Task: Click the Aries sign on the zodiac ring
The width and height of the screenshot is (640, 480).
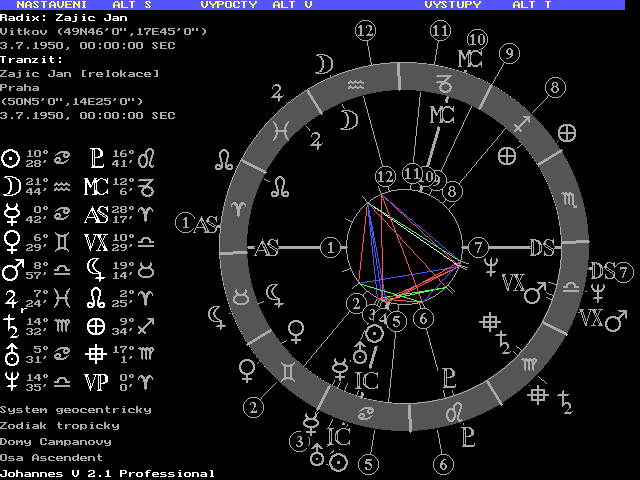Action: [x=238, y=206]
